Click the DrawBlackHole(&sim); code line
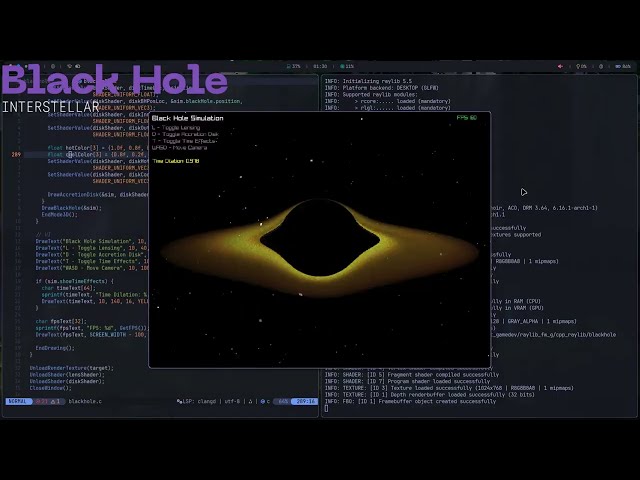The image size is (640, 480). (x=71, y=208)
